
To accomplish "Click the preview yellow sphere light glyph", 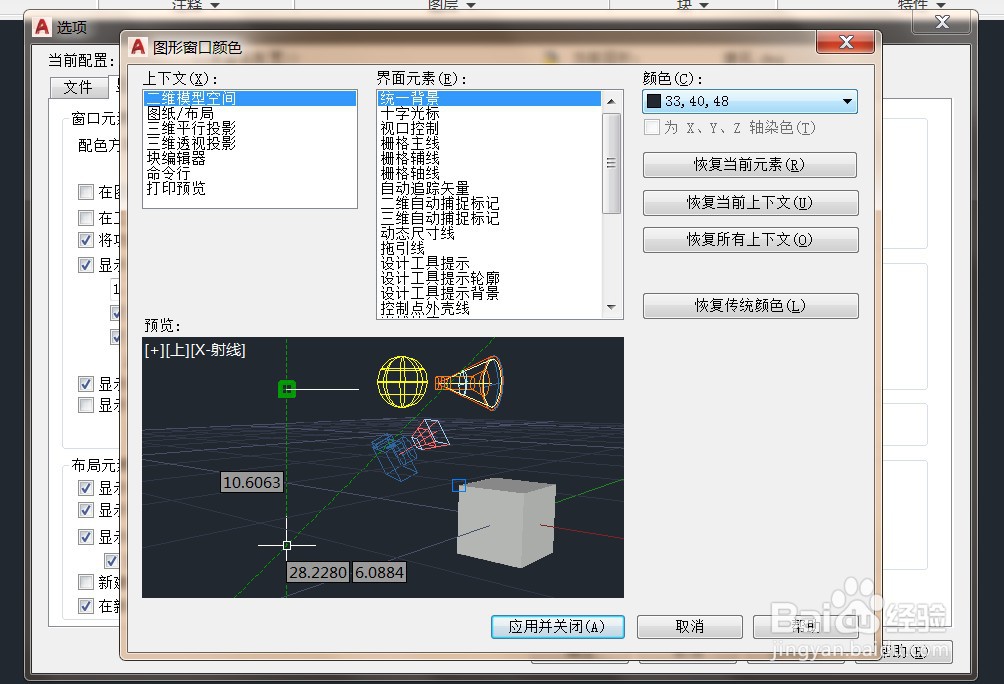I will tap(403, 382).
